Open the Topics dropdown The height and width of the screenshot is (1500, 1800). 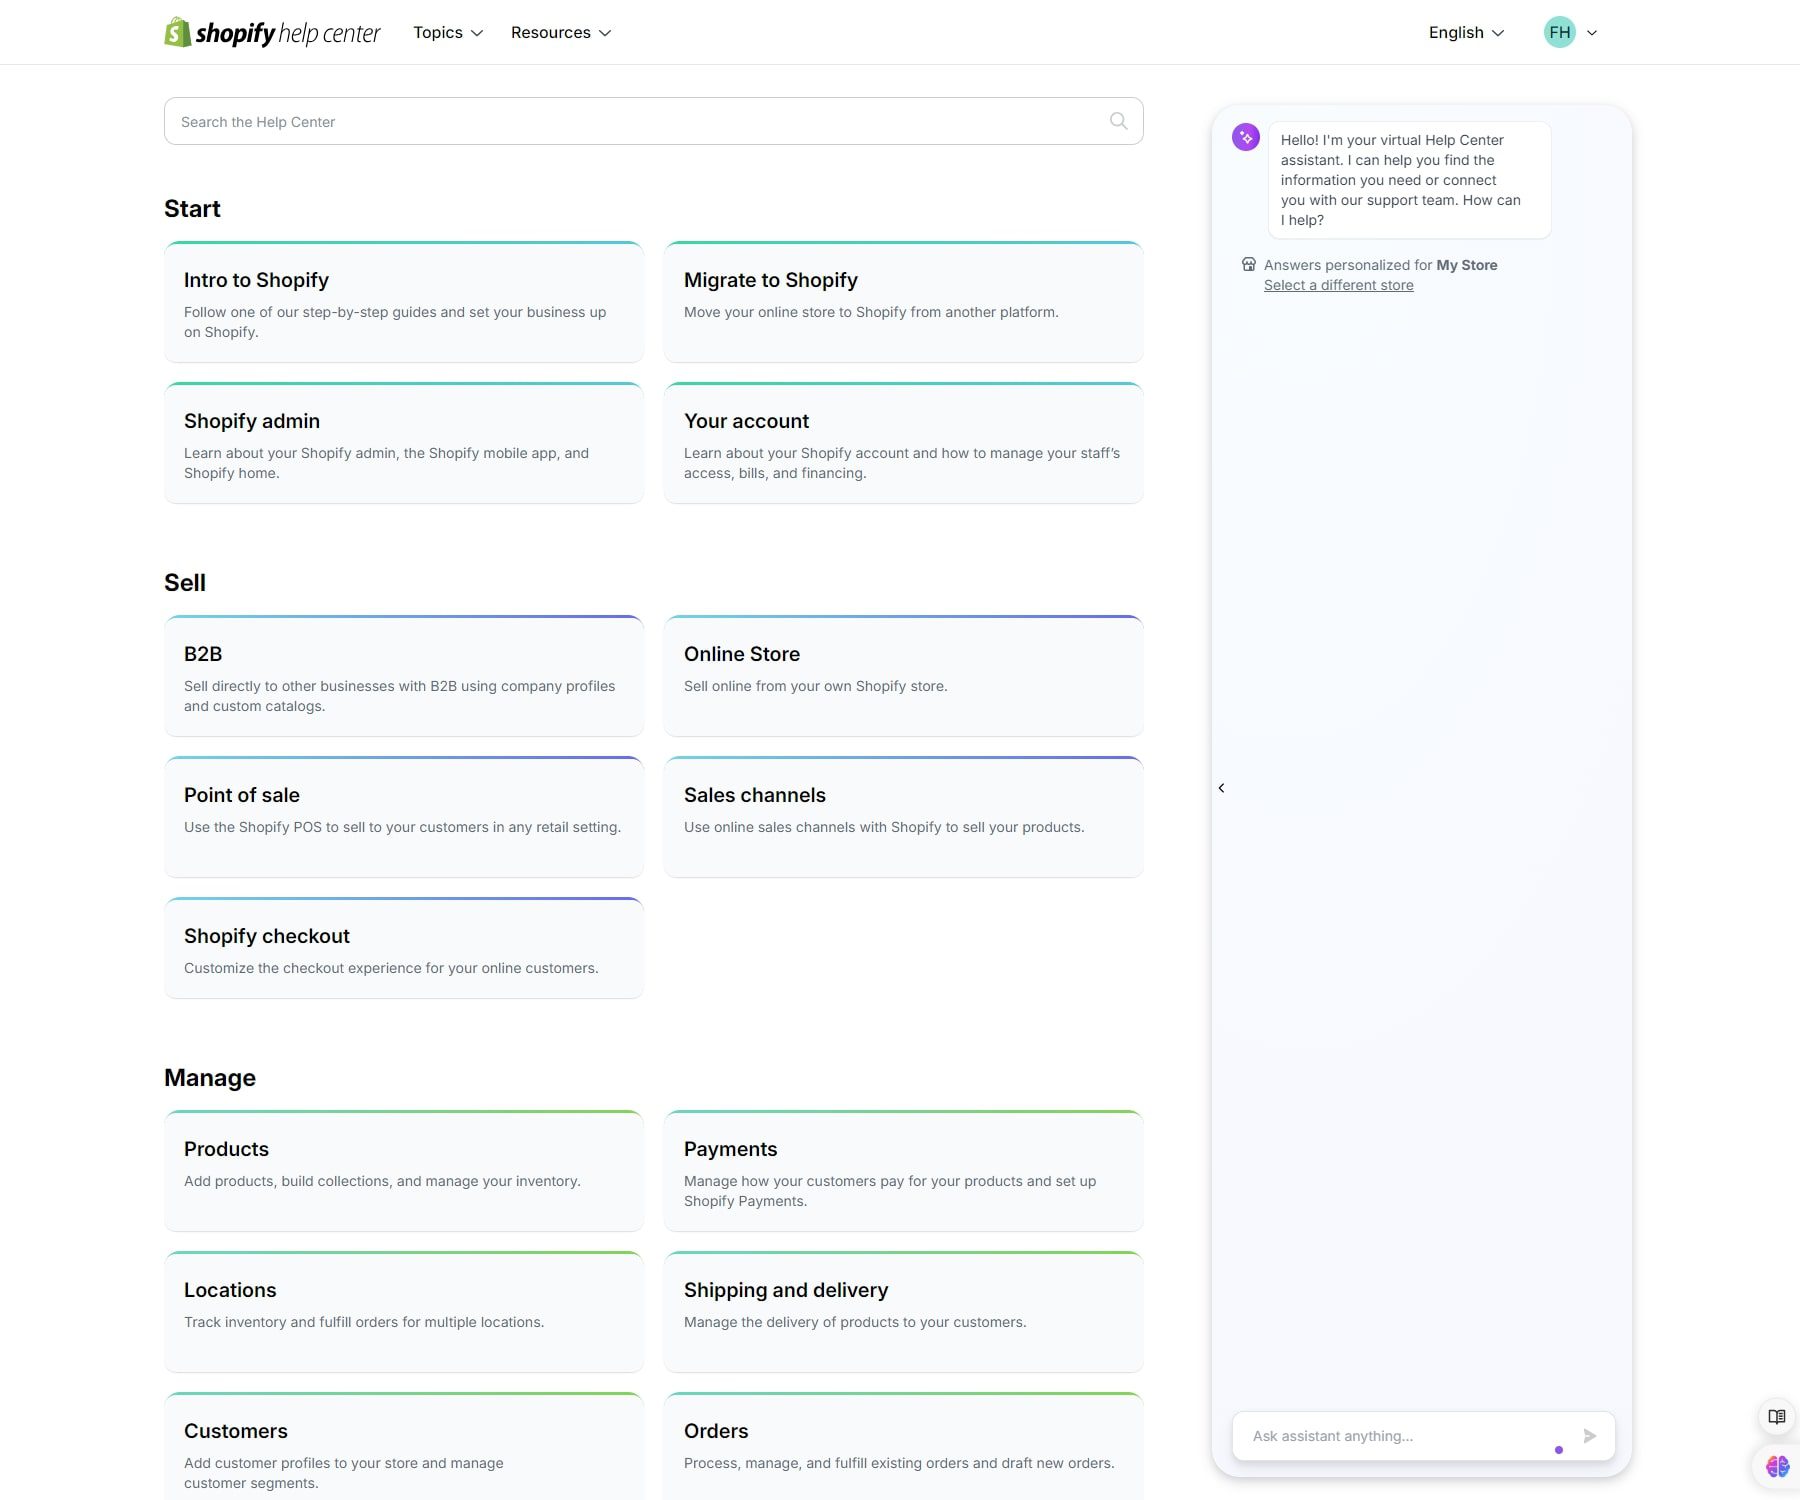[446, 32]
